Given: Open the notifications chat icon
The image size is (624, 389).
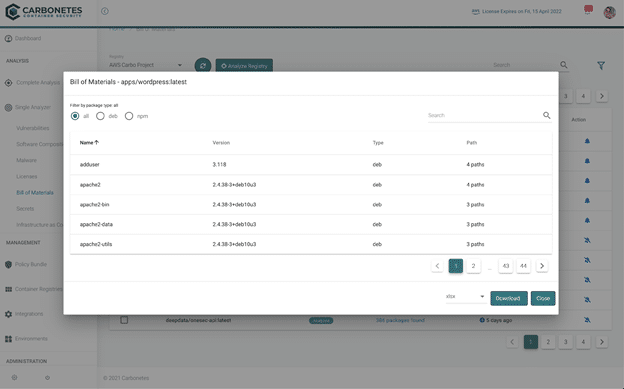Looking at the screenshot, I should [x=588, y=10].
